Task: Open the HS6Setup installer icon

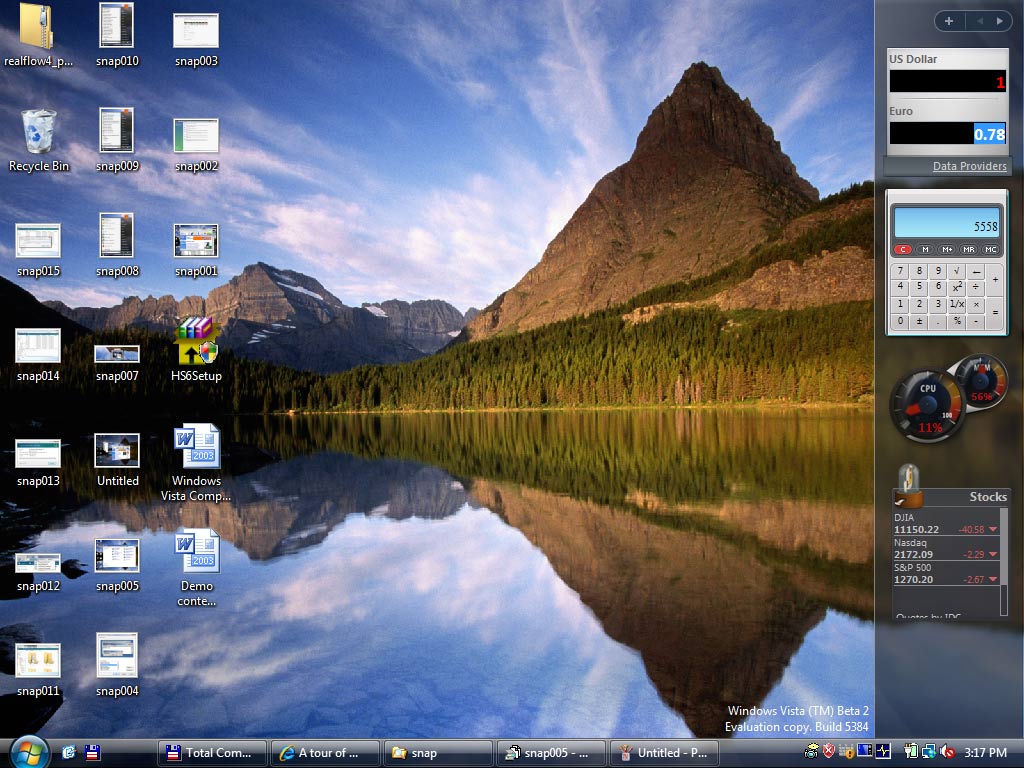Action: pos(196,342)
